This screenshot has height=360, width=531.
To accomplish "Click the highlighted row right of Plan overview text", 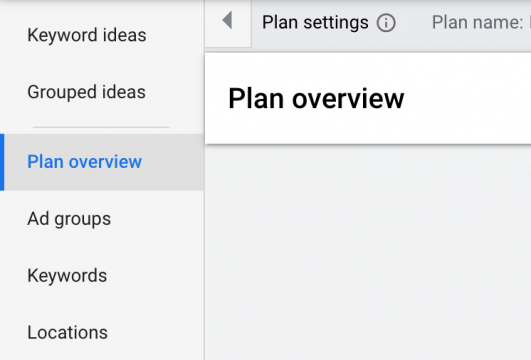I will [173, 162].
